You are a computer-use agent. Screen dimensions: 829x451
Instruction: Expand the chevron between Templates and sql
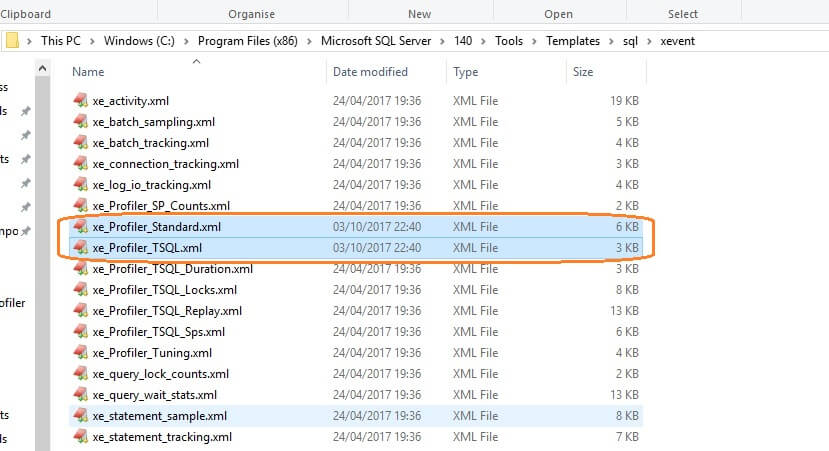pyautogui.click(x=607, y=41)
